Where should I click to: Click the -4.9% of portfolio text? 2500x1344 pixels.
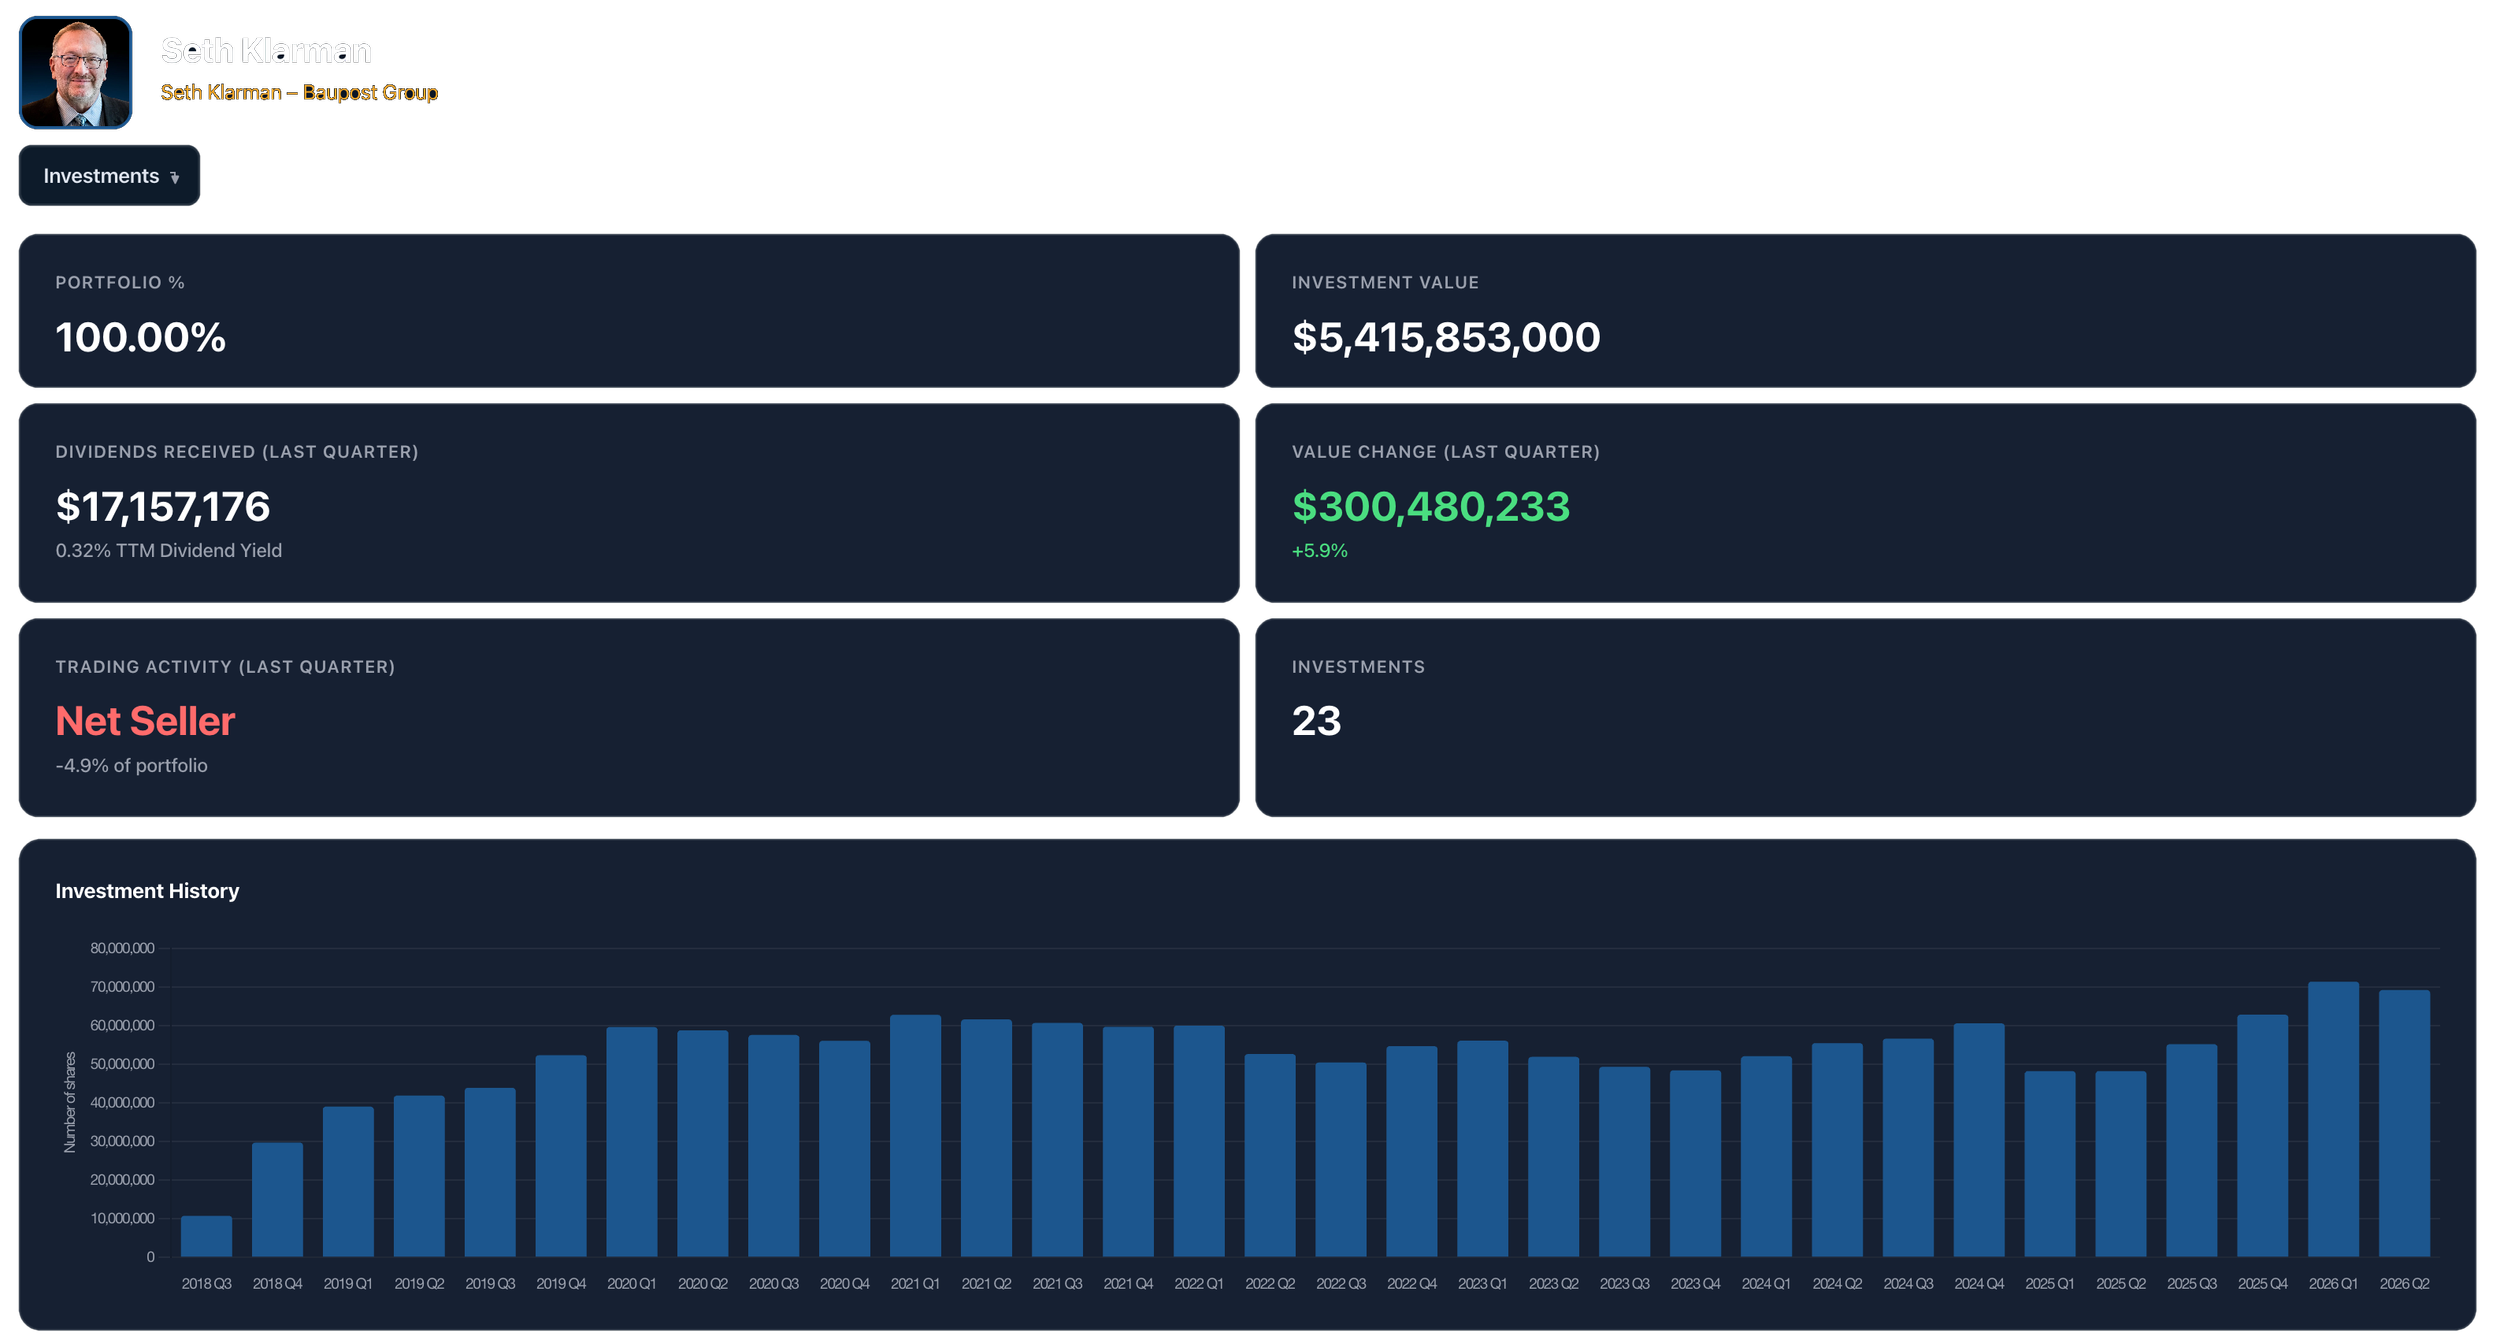point(132,766)
